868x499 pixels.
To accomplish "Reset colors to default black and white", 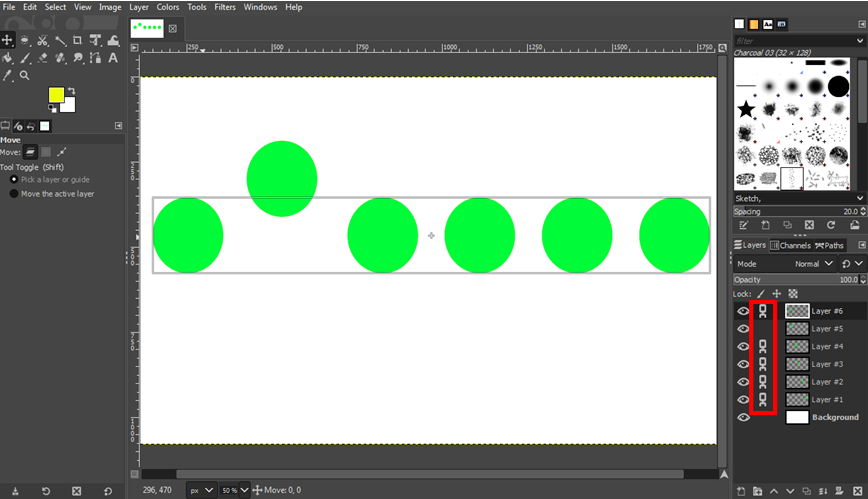I will pyautogui.click(x=52, y=109).
